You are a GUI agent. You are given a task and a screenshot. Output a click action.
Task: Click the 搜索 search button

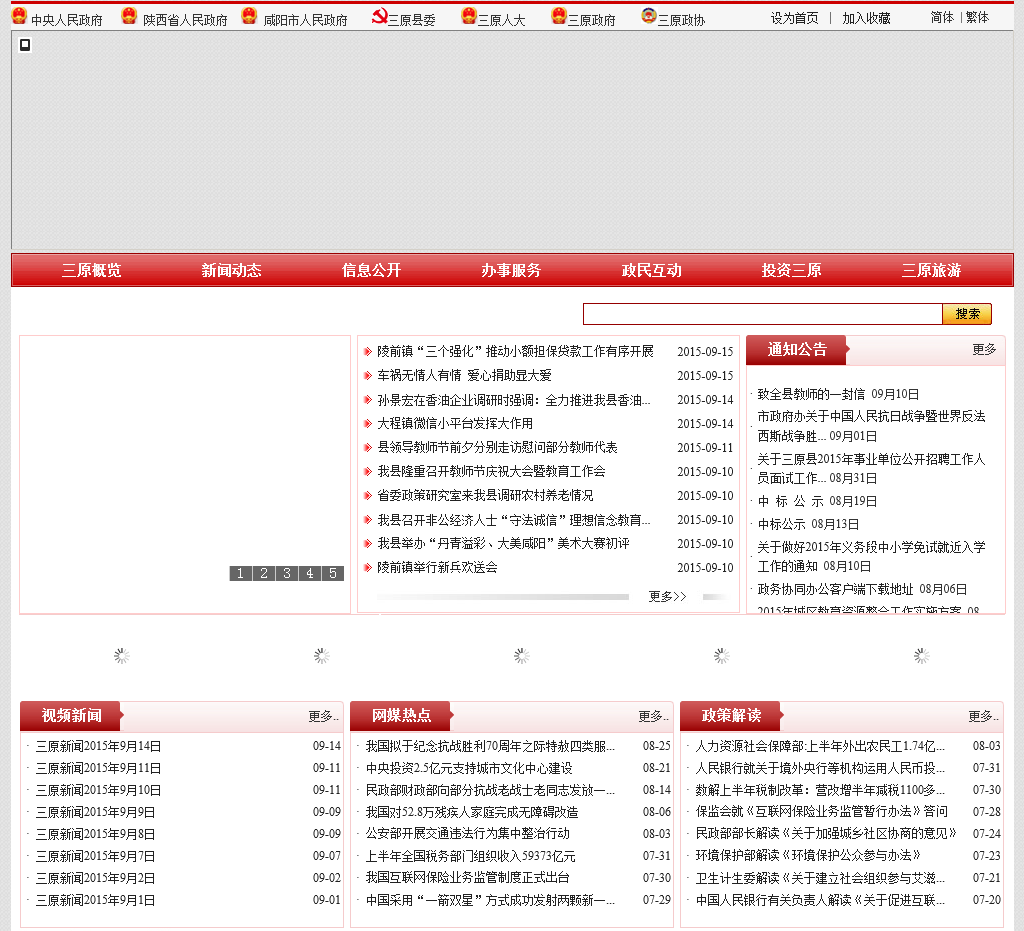pos(967,314)
